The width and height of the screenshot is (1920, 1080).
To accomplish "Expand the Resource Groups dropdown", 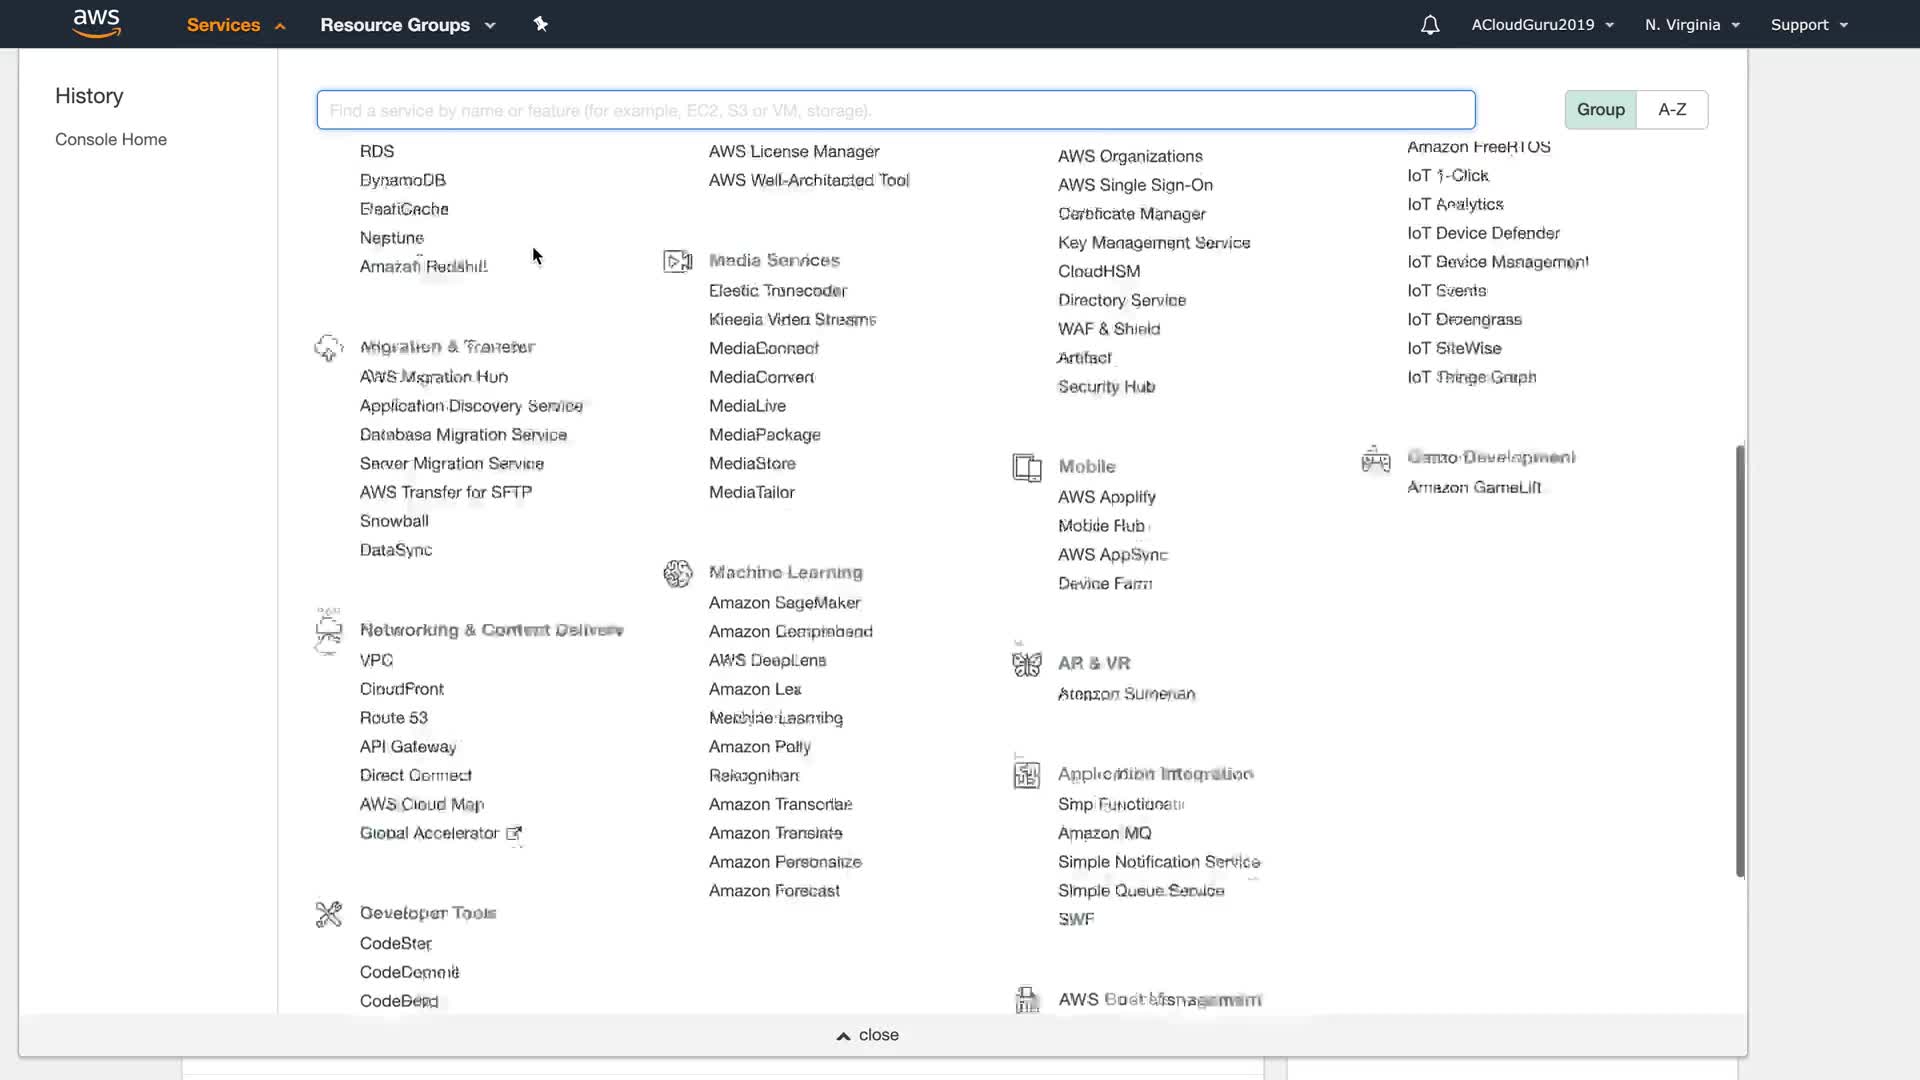I will click(x=407, y=25).
